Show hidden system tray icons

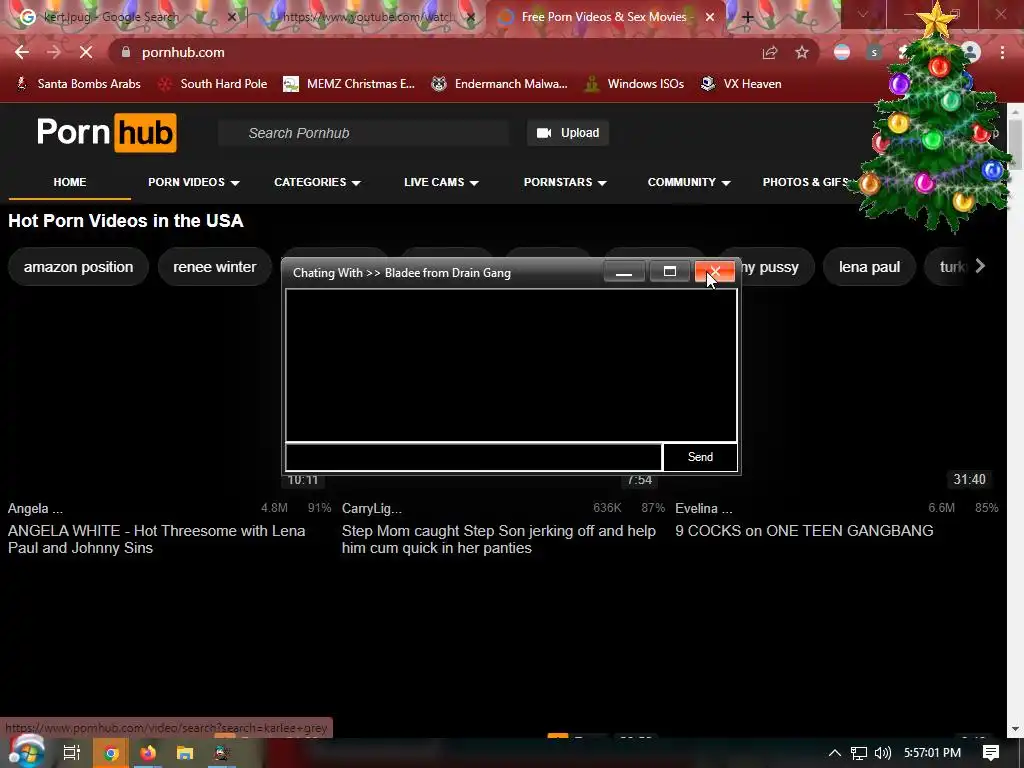835,753
